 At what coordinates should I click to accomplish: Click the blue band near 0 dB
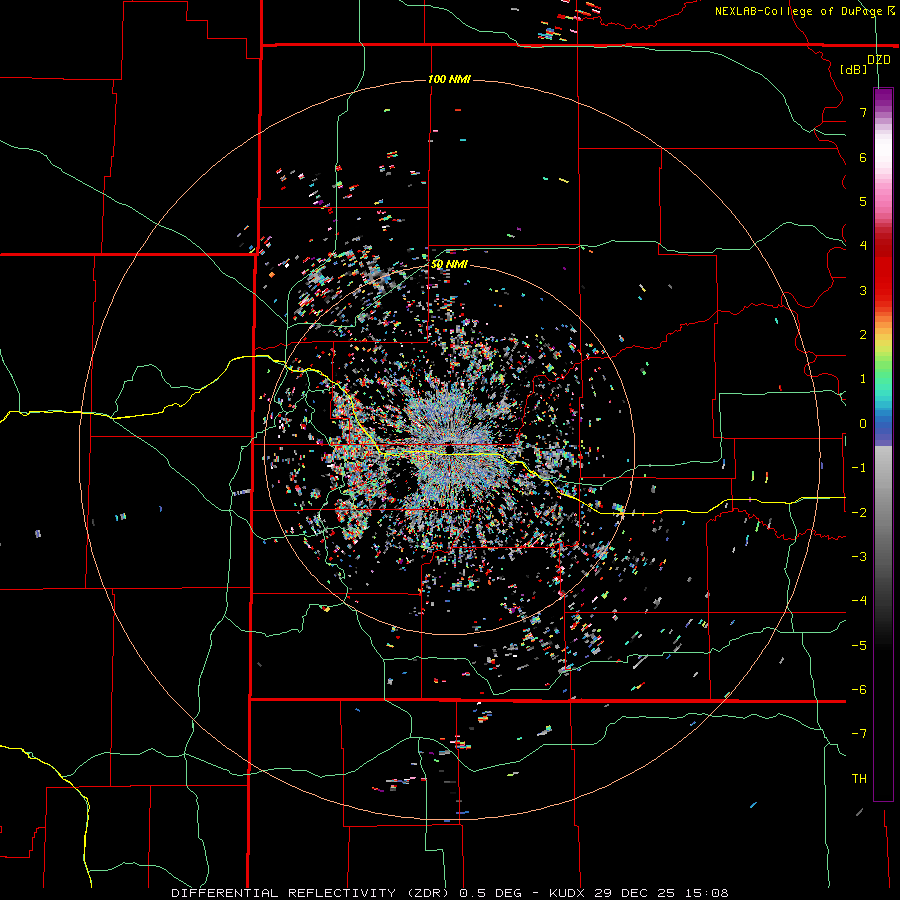click(883, 424)
